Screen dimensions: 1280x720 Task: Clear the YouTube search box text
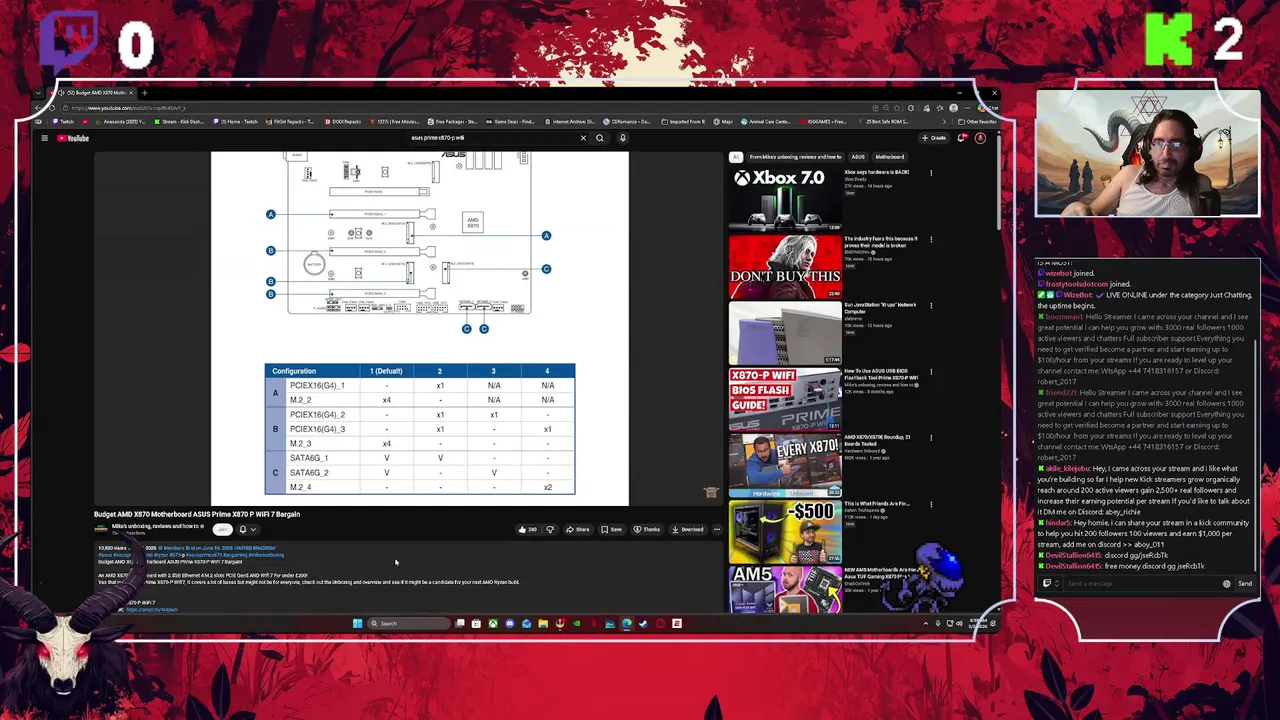pyautogui.click(x=583, y=138)
